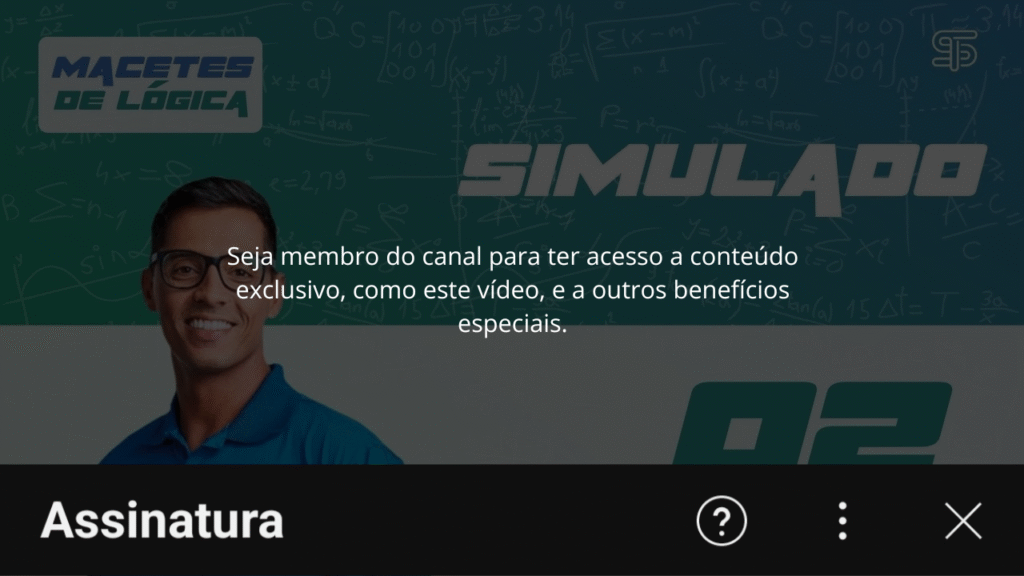Click the 'exclusivo, como este vídeo' text line
1024x576 pixels.
512,289
